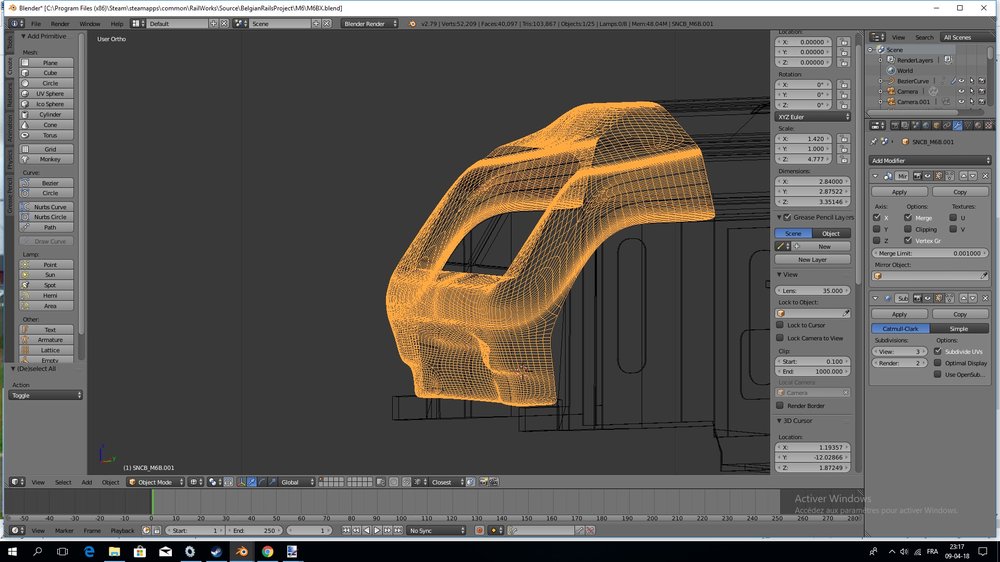Switch grease pencil source to Object

(x=831, y=233)
